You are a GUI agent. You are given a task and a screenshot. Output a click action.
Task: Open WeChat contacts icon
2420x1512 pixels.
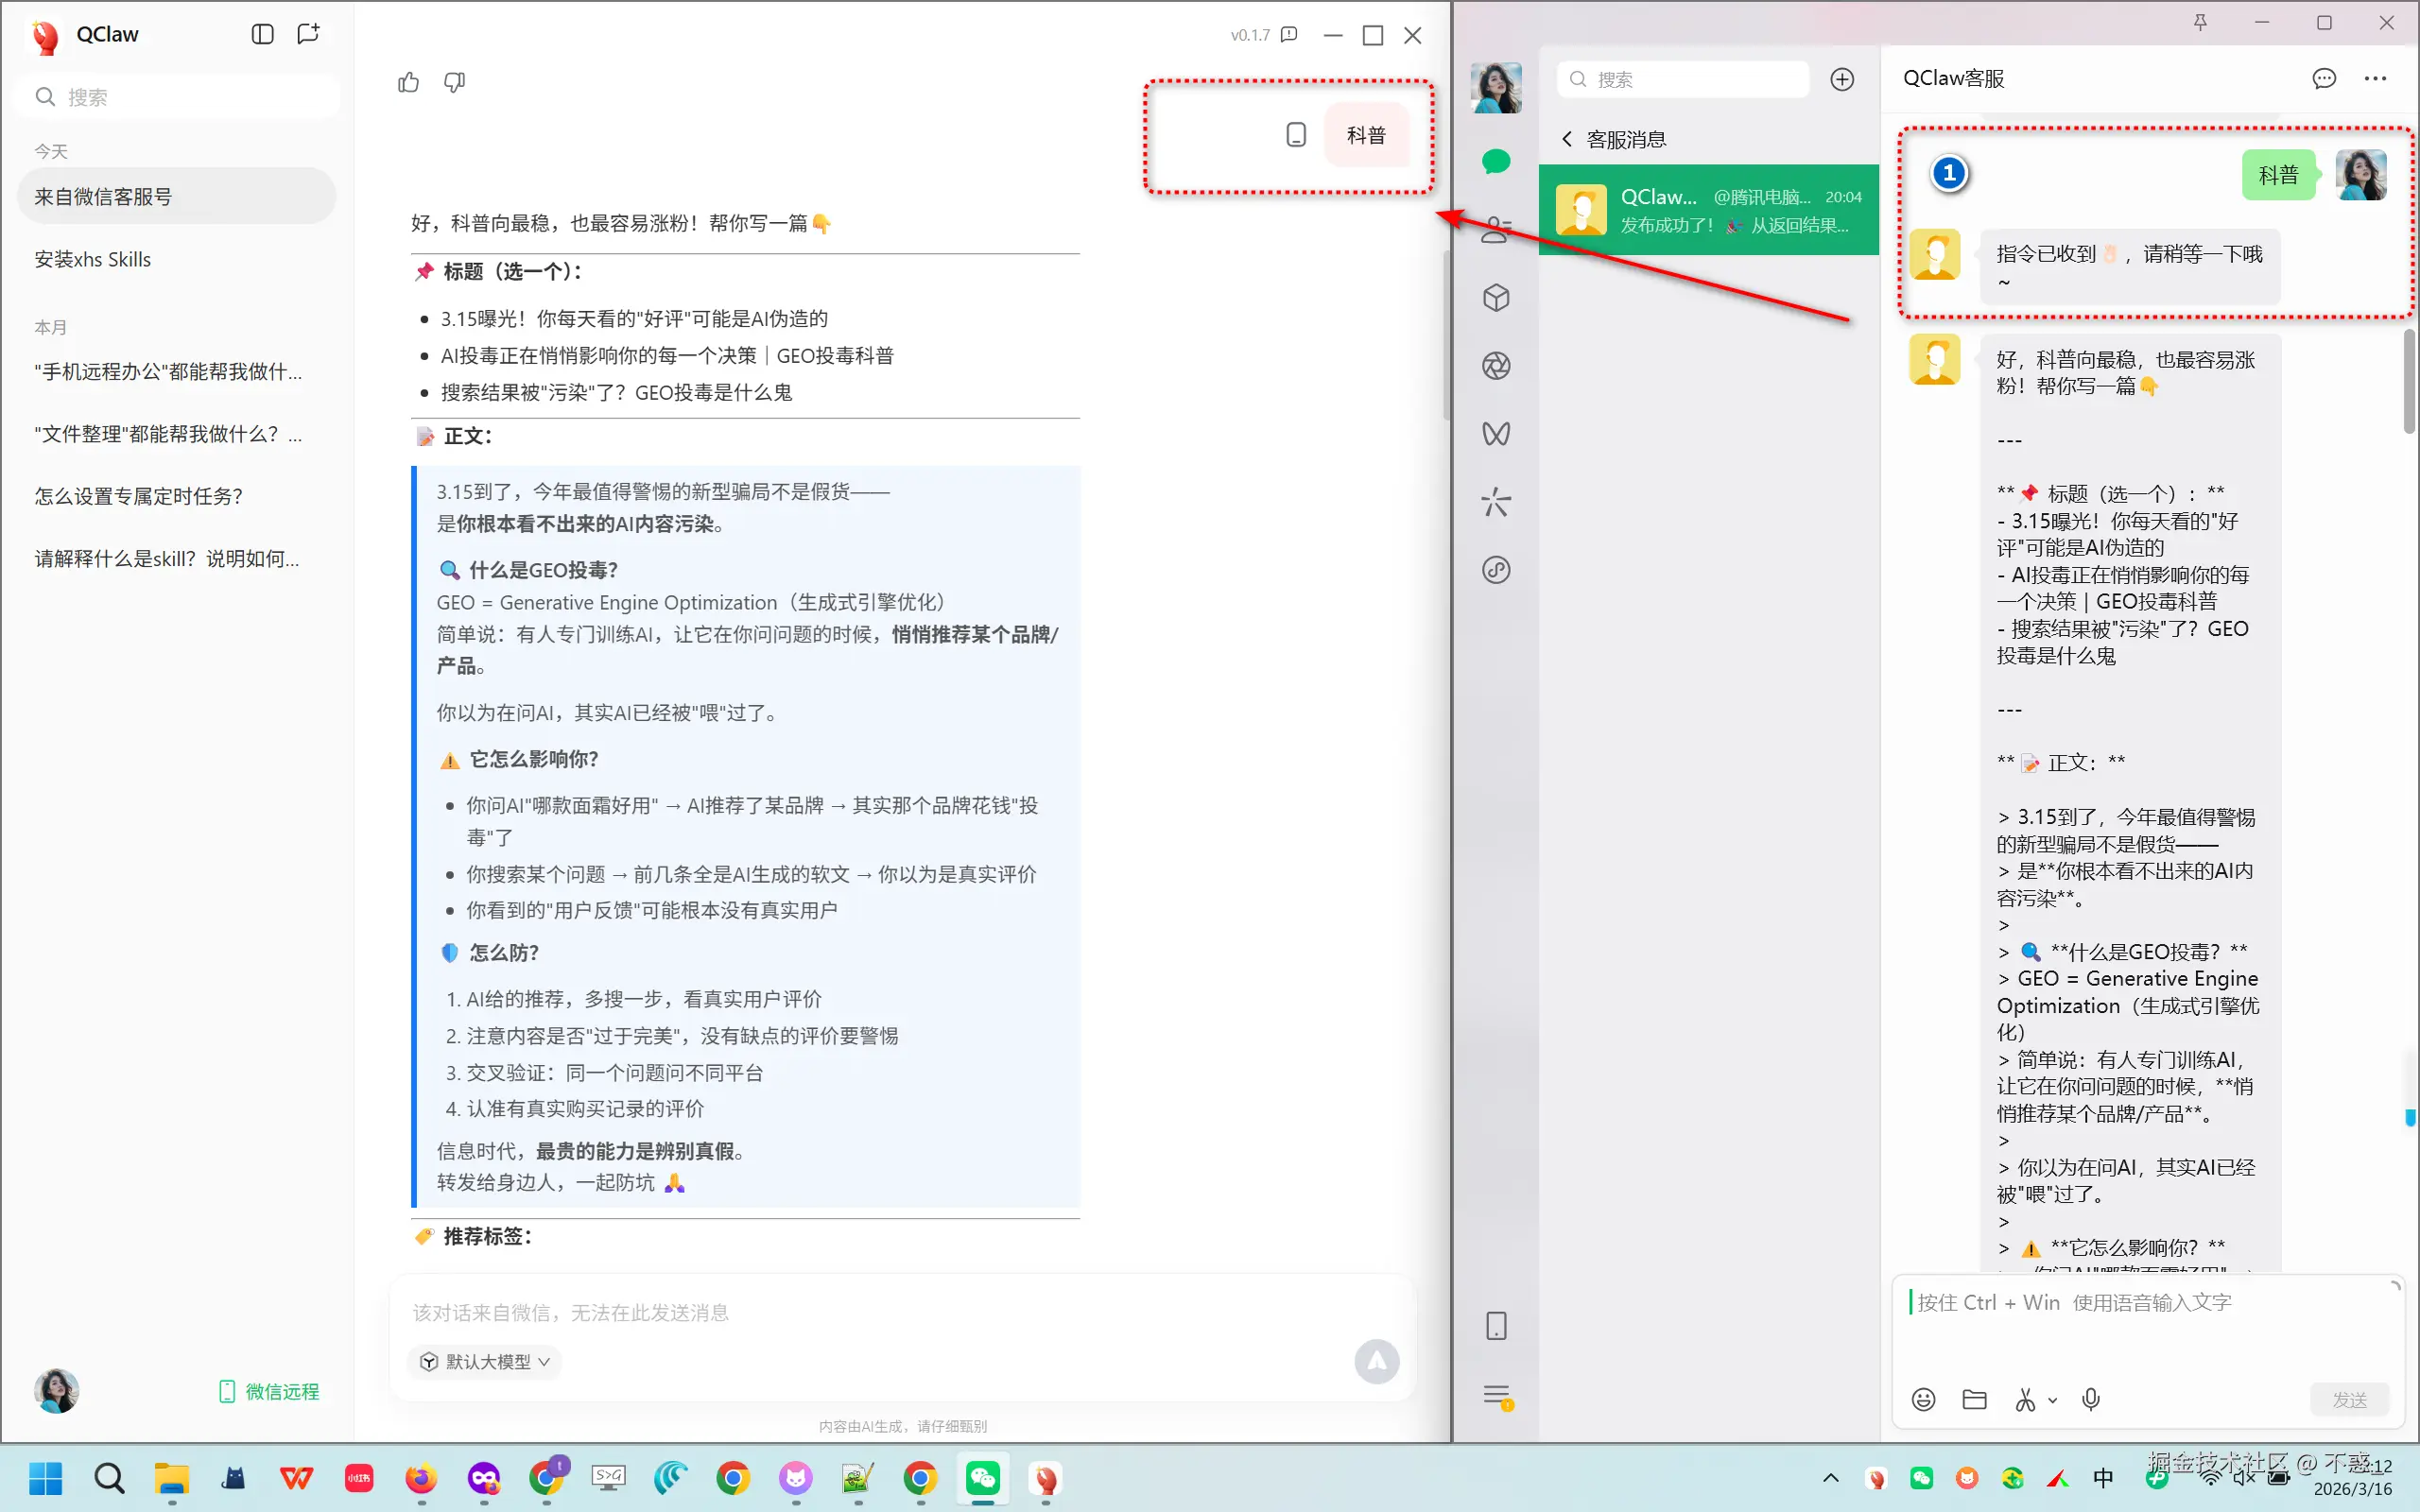point(1496,230)
